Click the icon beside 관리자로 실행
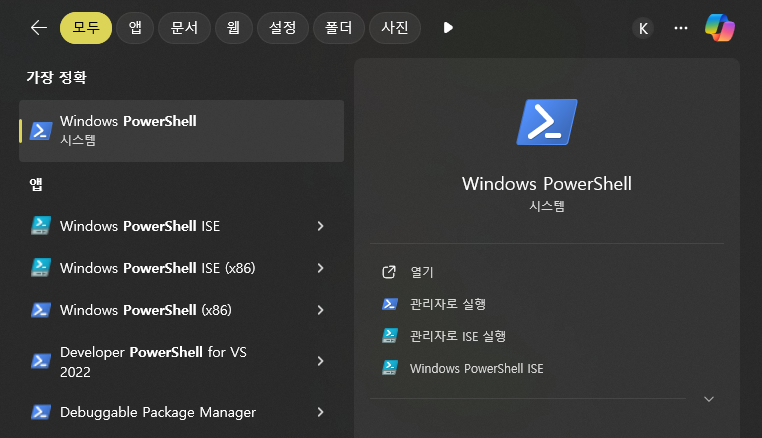This screenshot has height=438, width=762. [390, 304]
